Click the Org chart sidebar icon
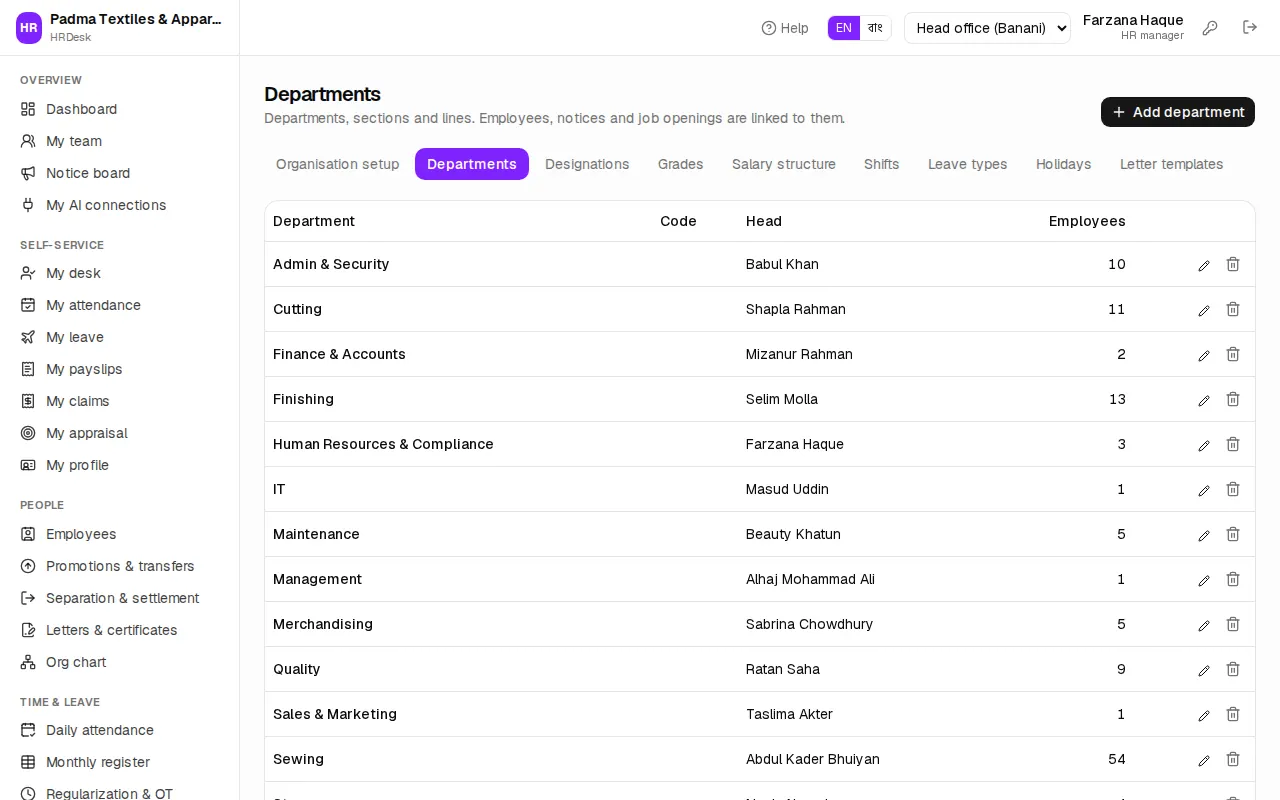This screenshot has height=800, width=1280. [x=28, y=662]
